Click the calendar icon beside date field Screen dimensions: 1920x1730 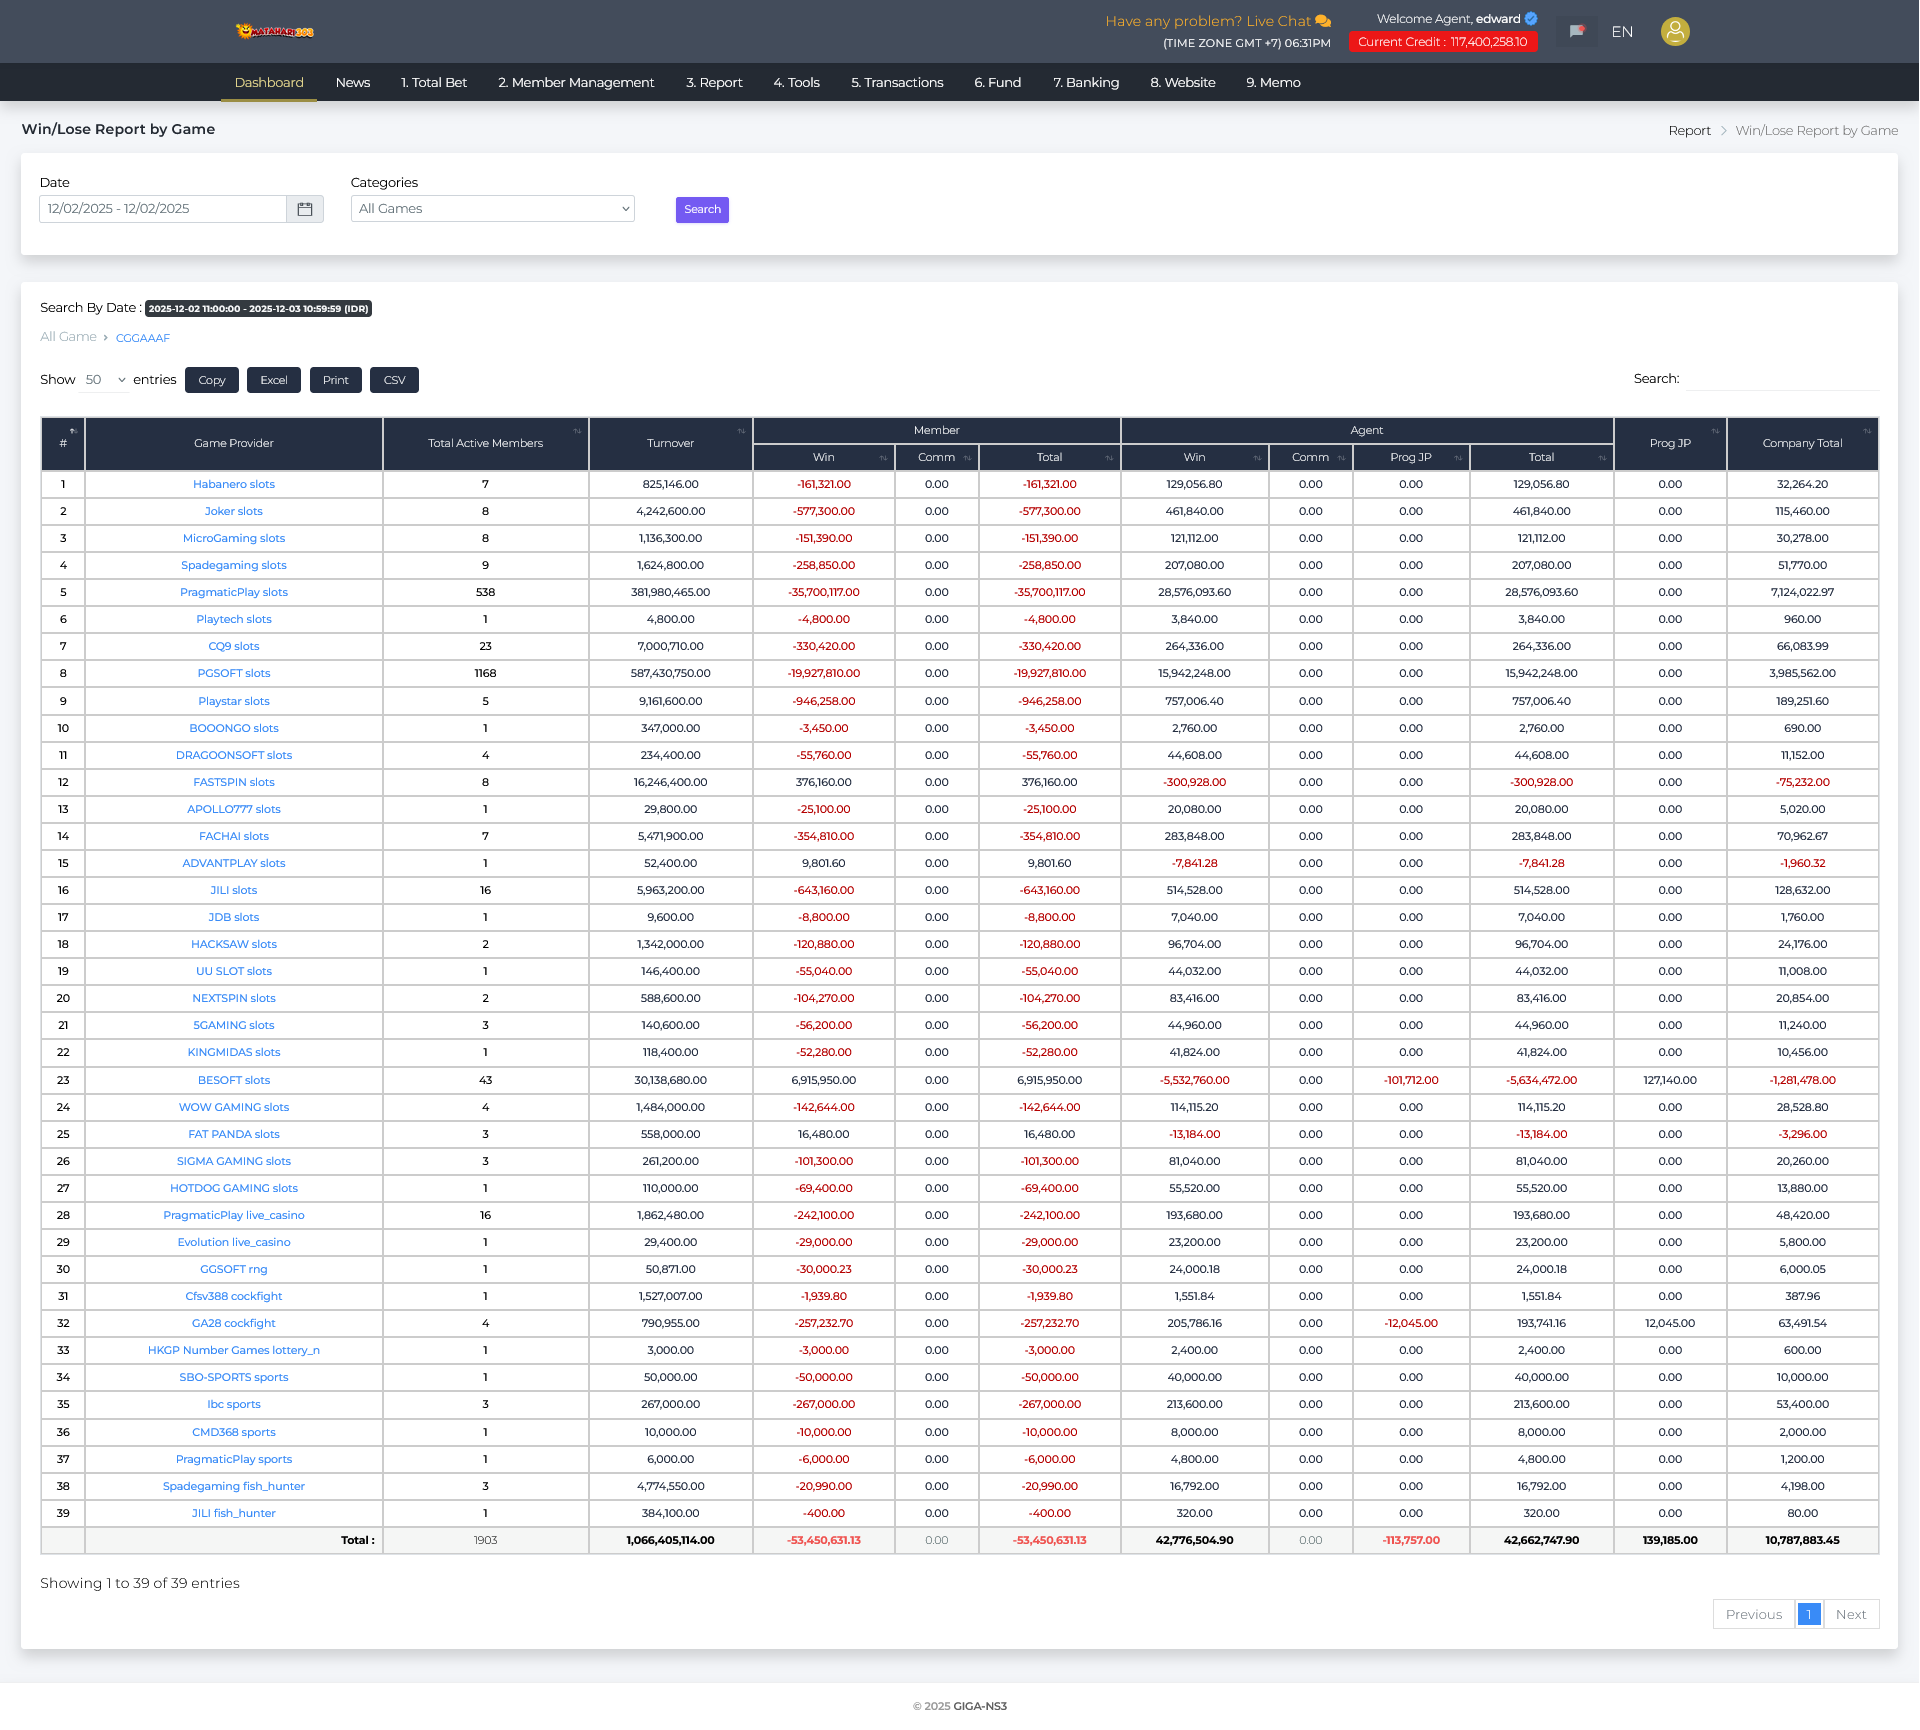(305, 209)
